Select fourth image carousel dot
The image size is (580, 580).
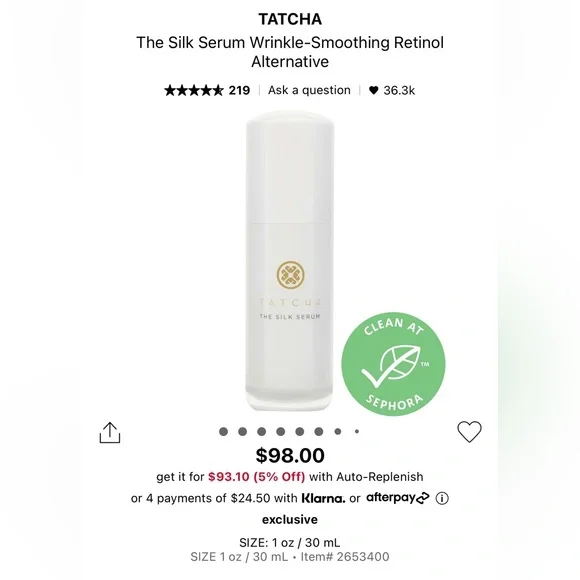coord(281,431)
